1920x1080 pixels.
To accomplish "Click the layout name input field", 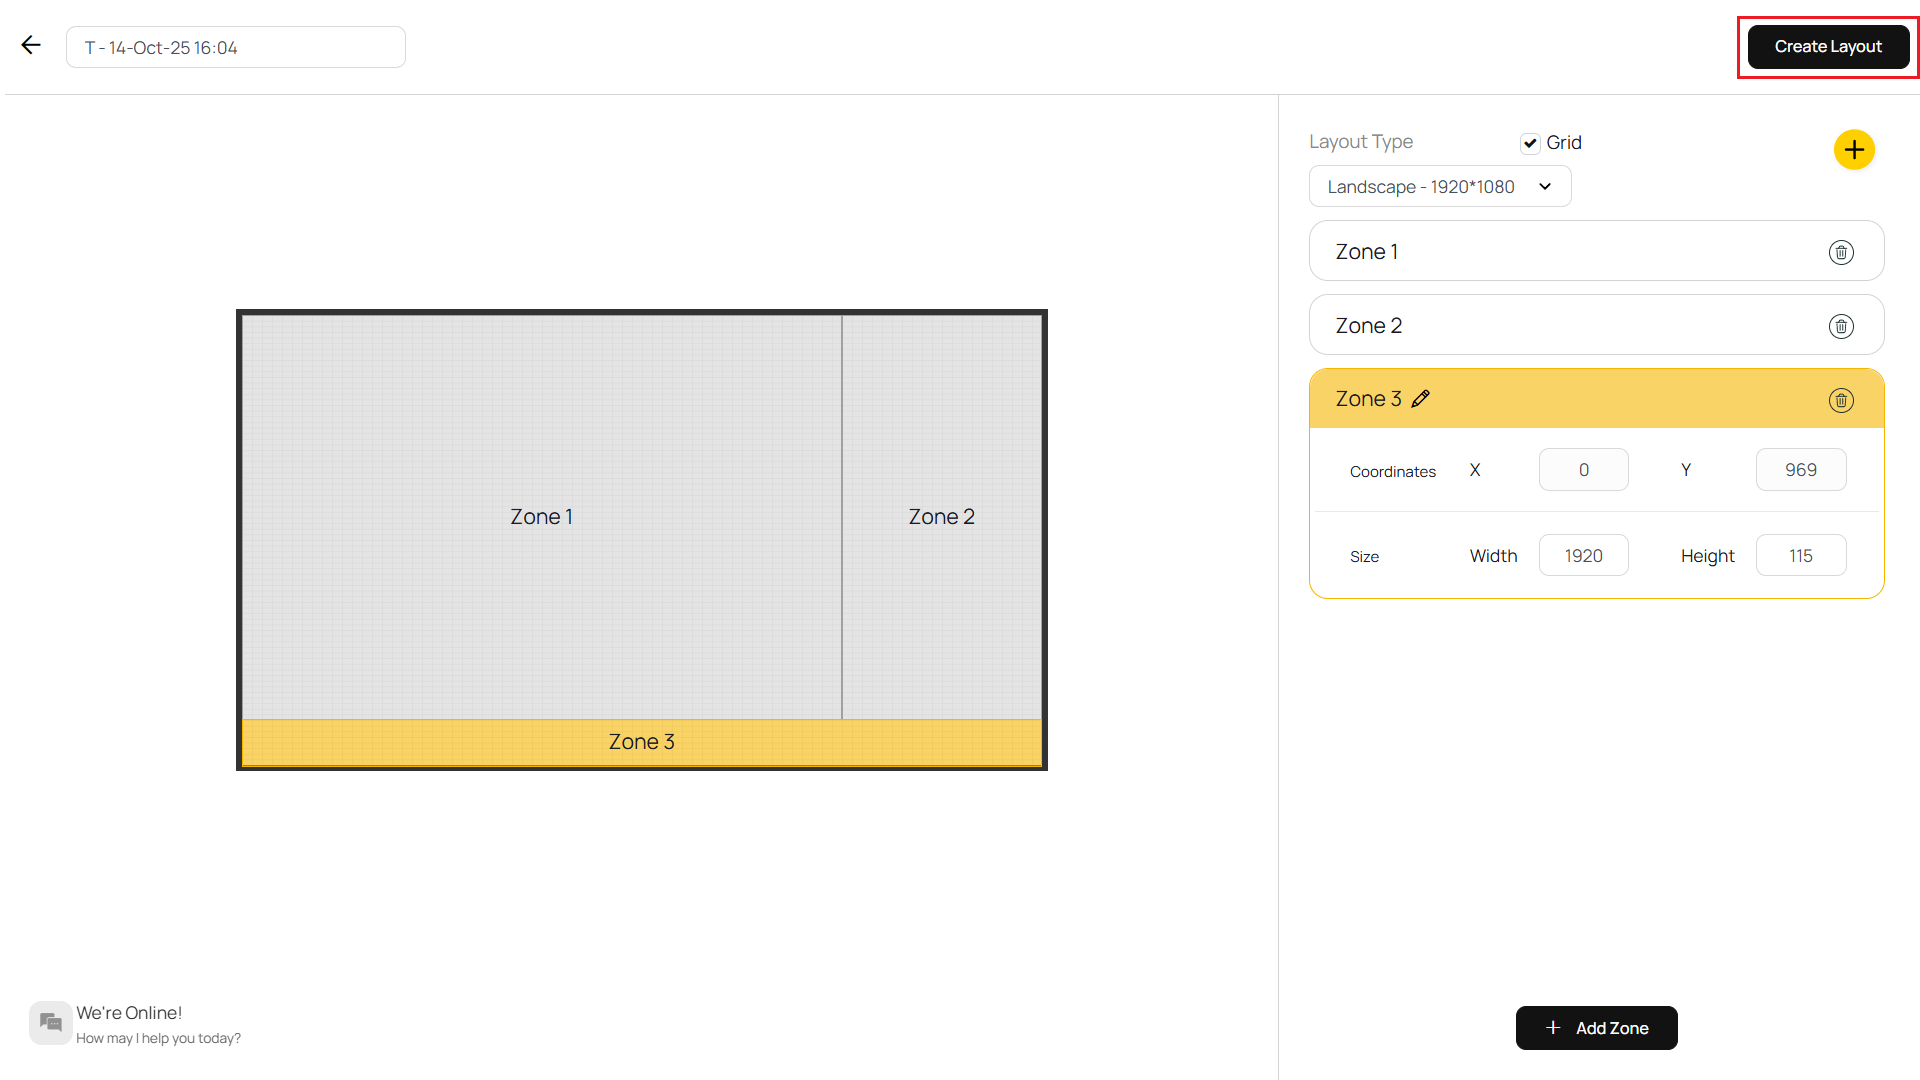I will (x=235, y=47).
